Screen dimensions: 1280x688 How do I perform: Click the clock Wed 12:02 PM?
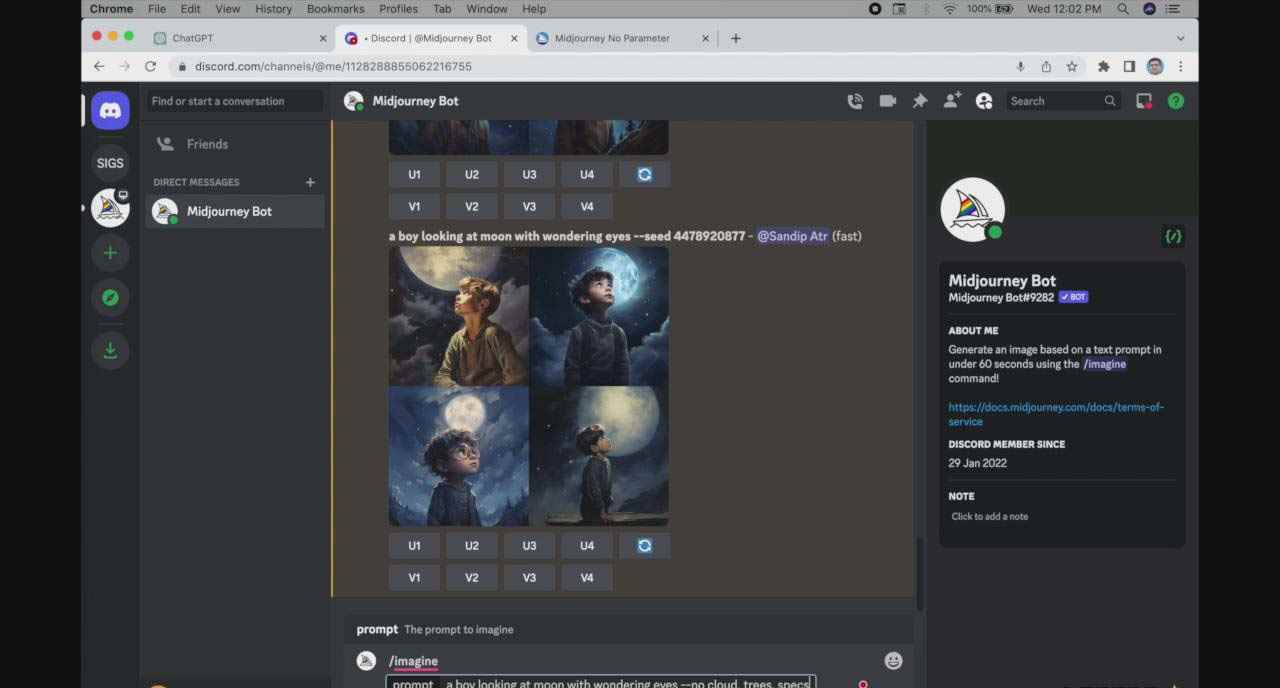pos(1064,9)
